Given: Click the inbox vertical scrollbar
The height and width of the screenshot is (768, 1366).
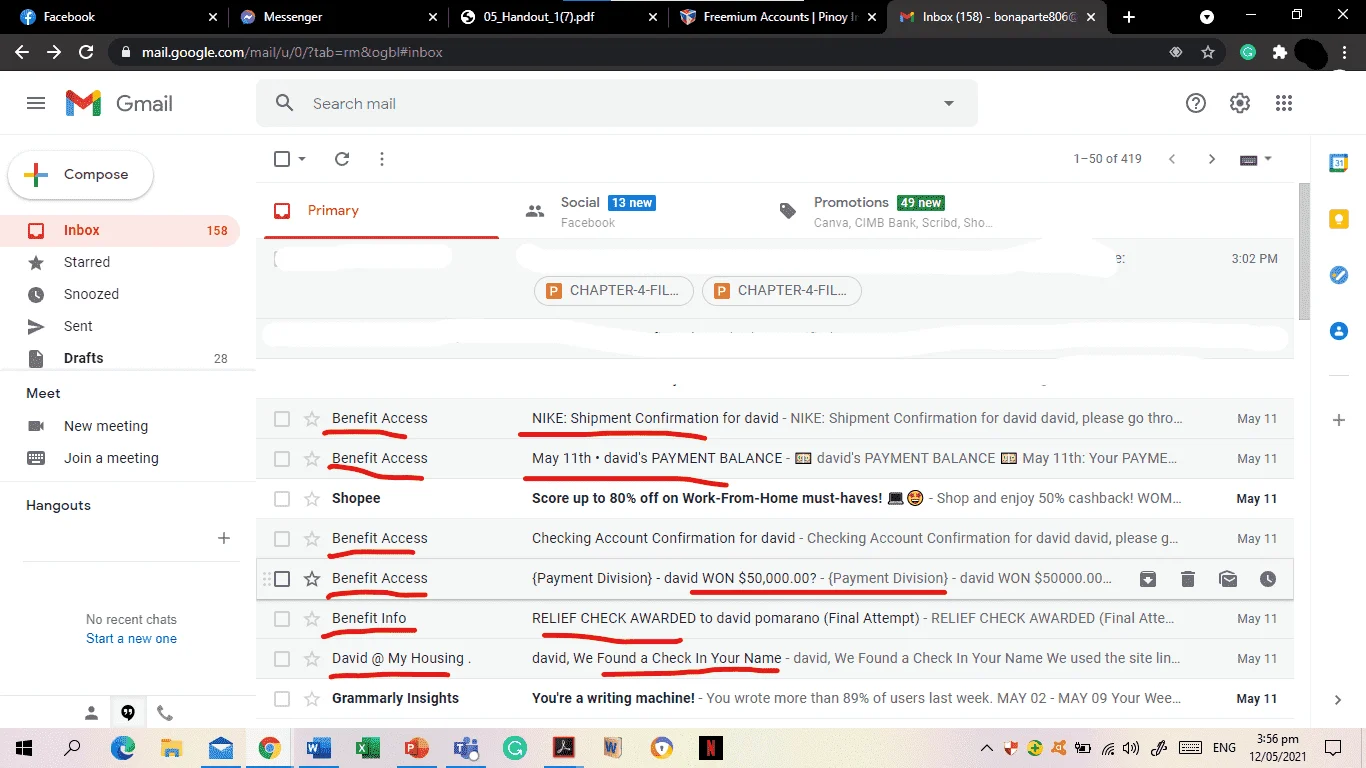Looking at the screenshot, I should [1303, 250].
